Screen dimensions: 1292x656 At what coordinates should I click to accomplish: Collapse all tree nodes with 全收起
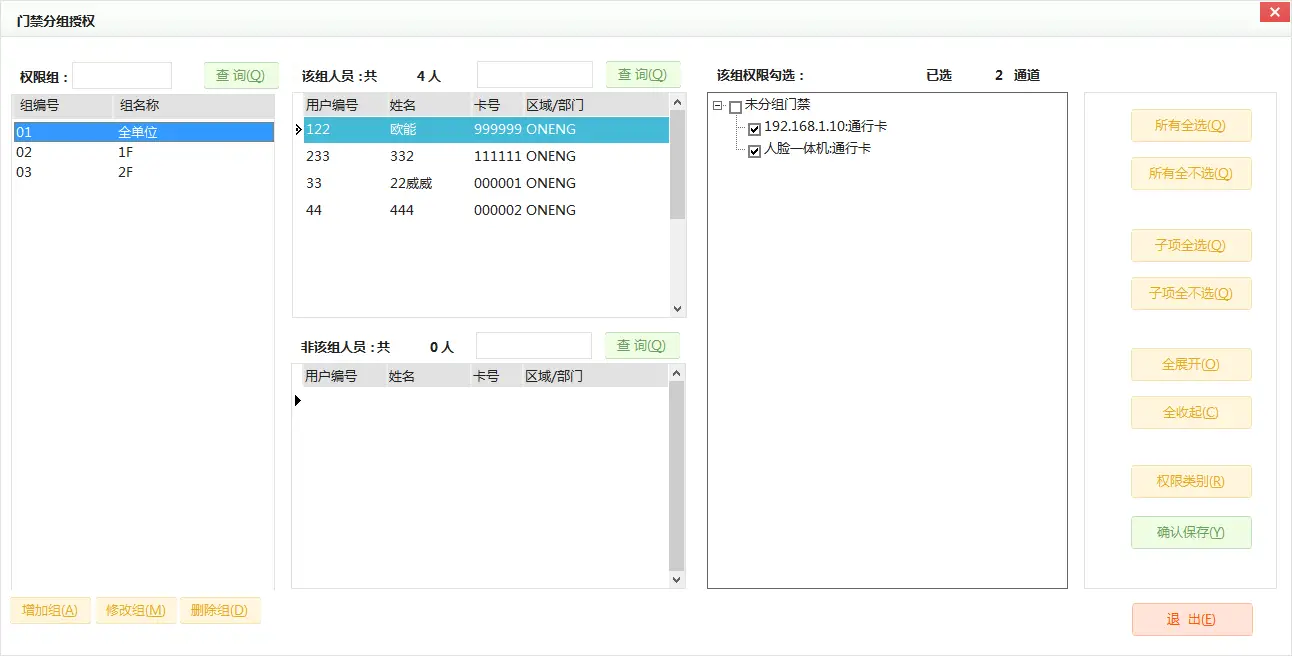pos(1191,412)
